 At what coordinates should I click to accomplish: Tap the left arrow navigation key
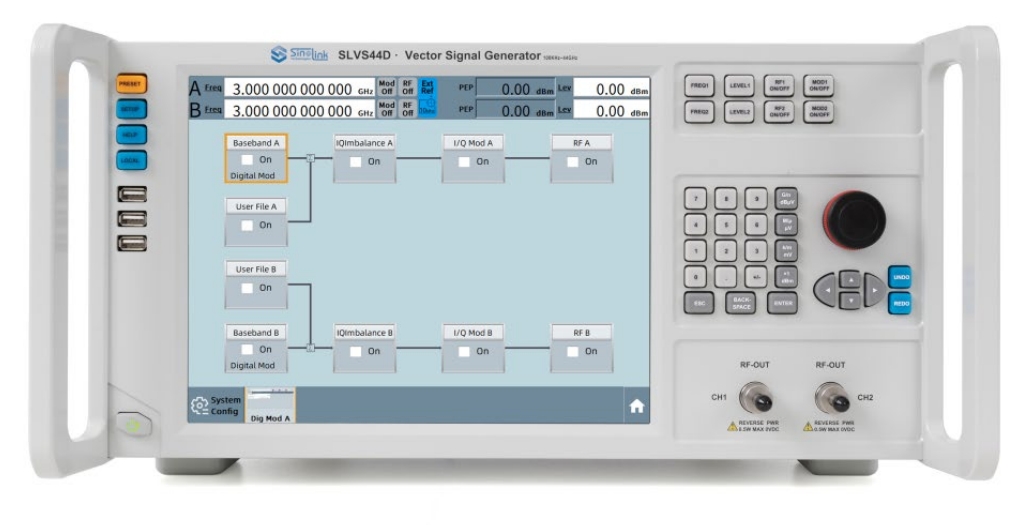[825, 289]
